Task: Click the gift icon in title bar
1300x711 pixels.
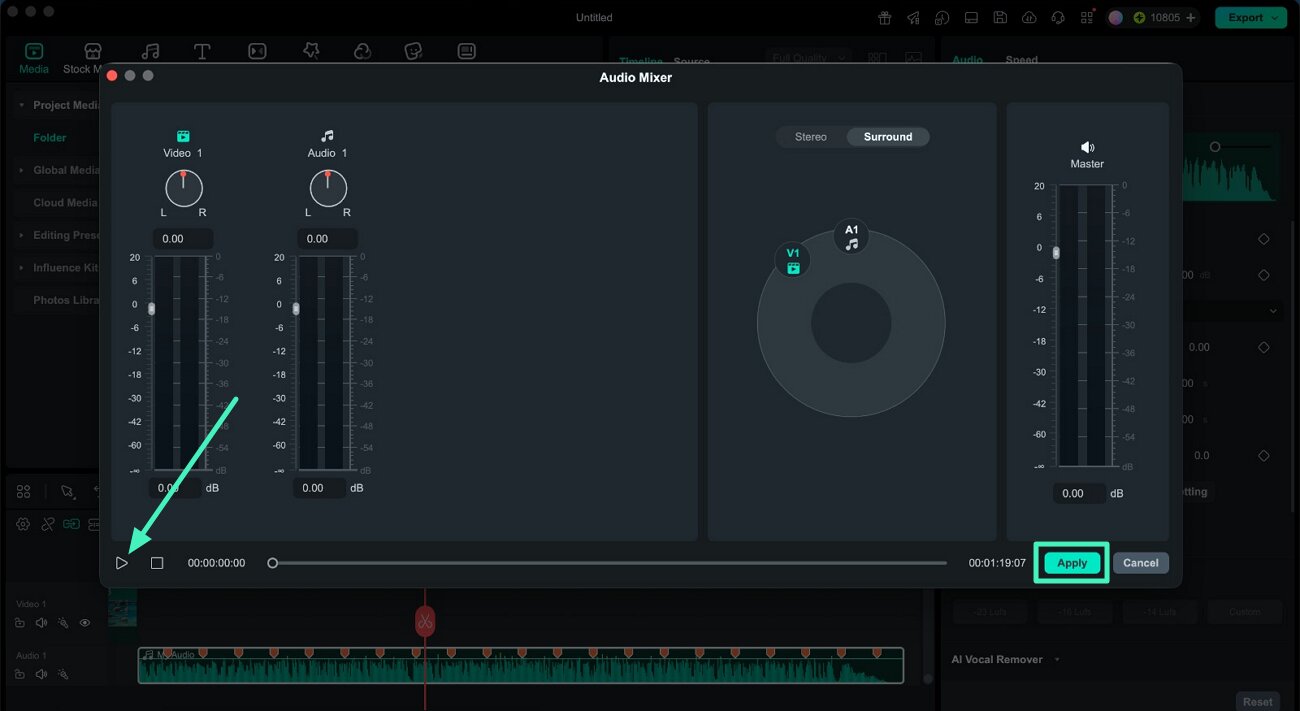Action: (885, 18)
